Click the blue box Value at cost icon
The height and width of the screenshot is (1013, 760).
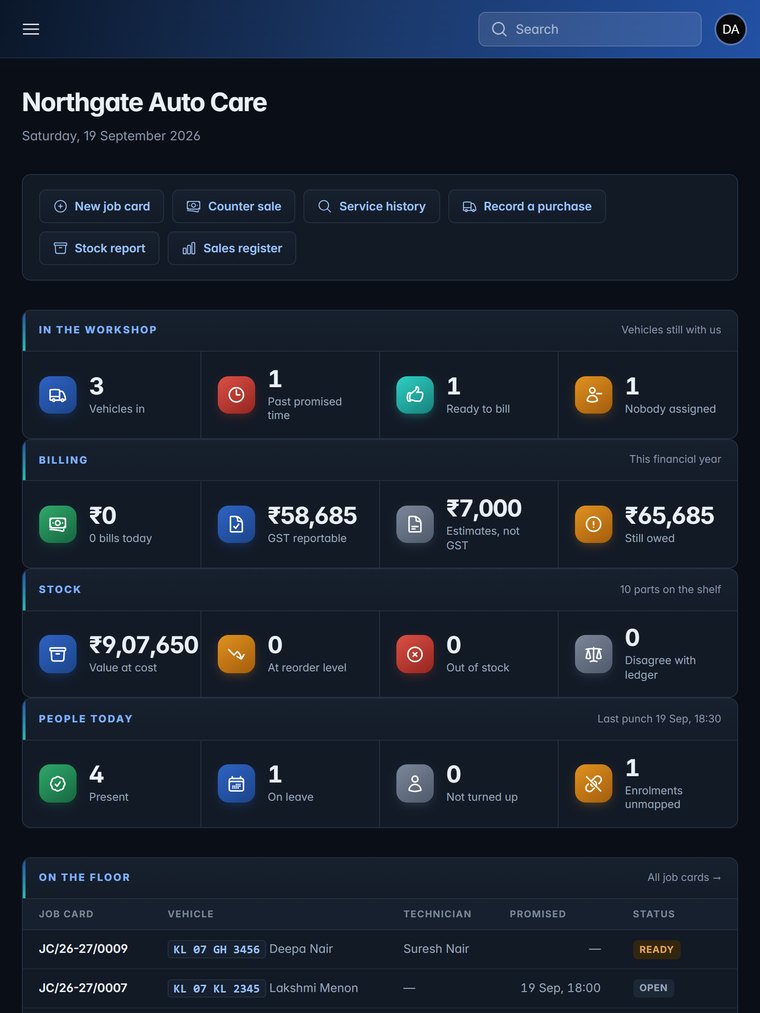point(58,654)
